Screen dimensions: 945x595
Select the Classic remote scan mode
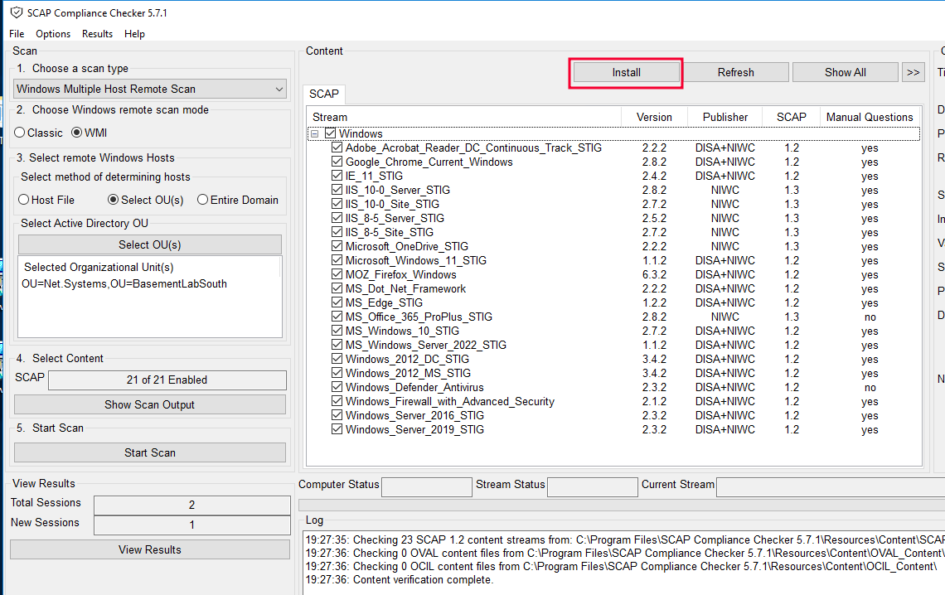click(x=17, y=132)
